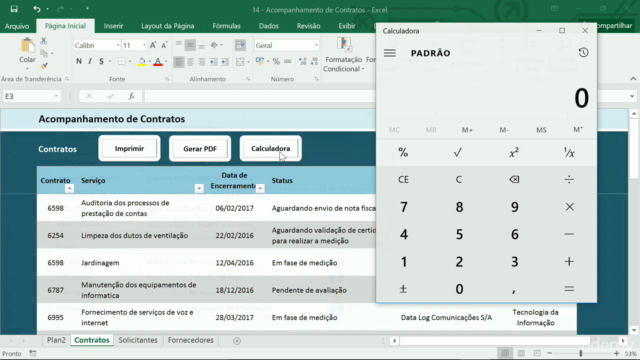Open the Inserir ribbon tab
The width and height of the screenshot is (640, 360).
[113, 26]
